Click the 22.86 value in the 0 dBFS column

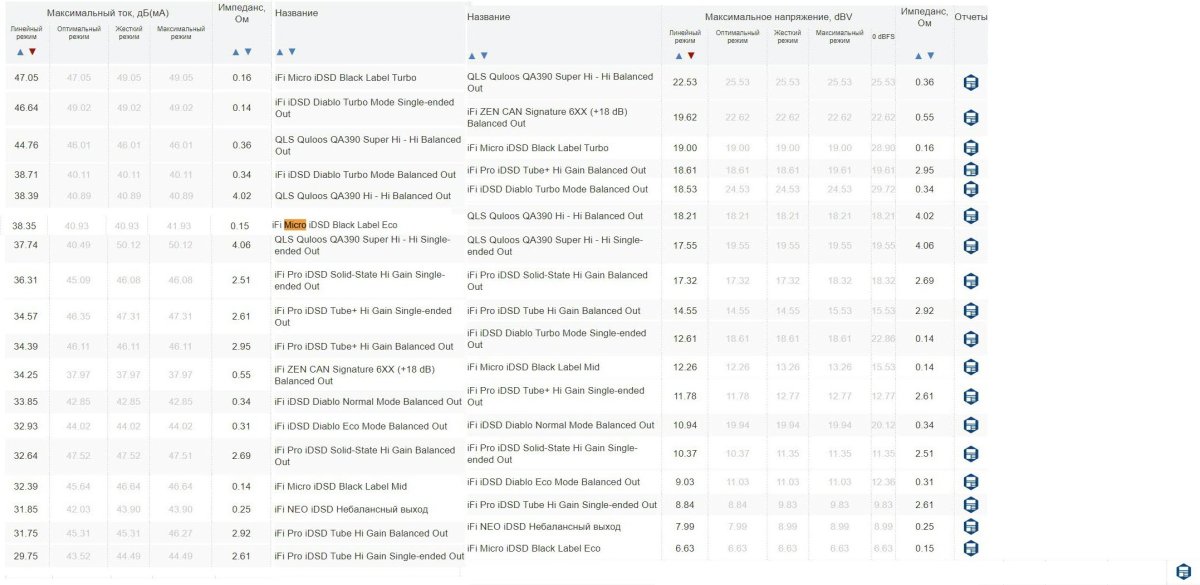[883, 339]
